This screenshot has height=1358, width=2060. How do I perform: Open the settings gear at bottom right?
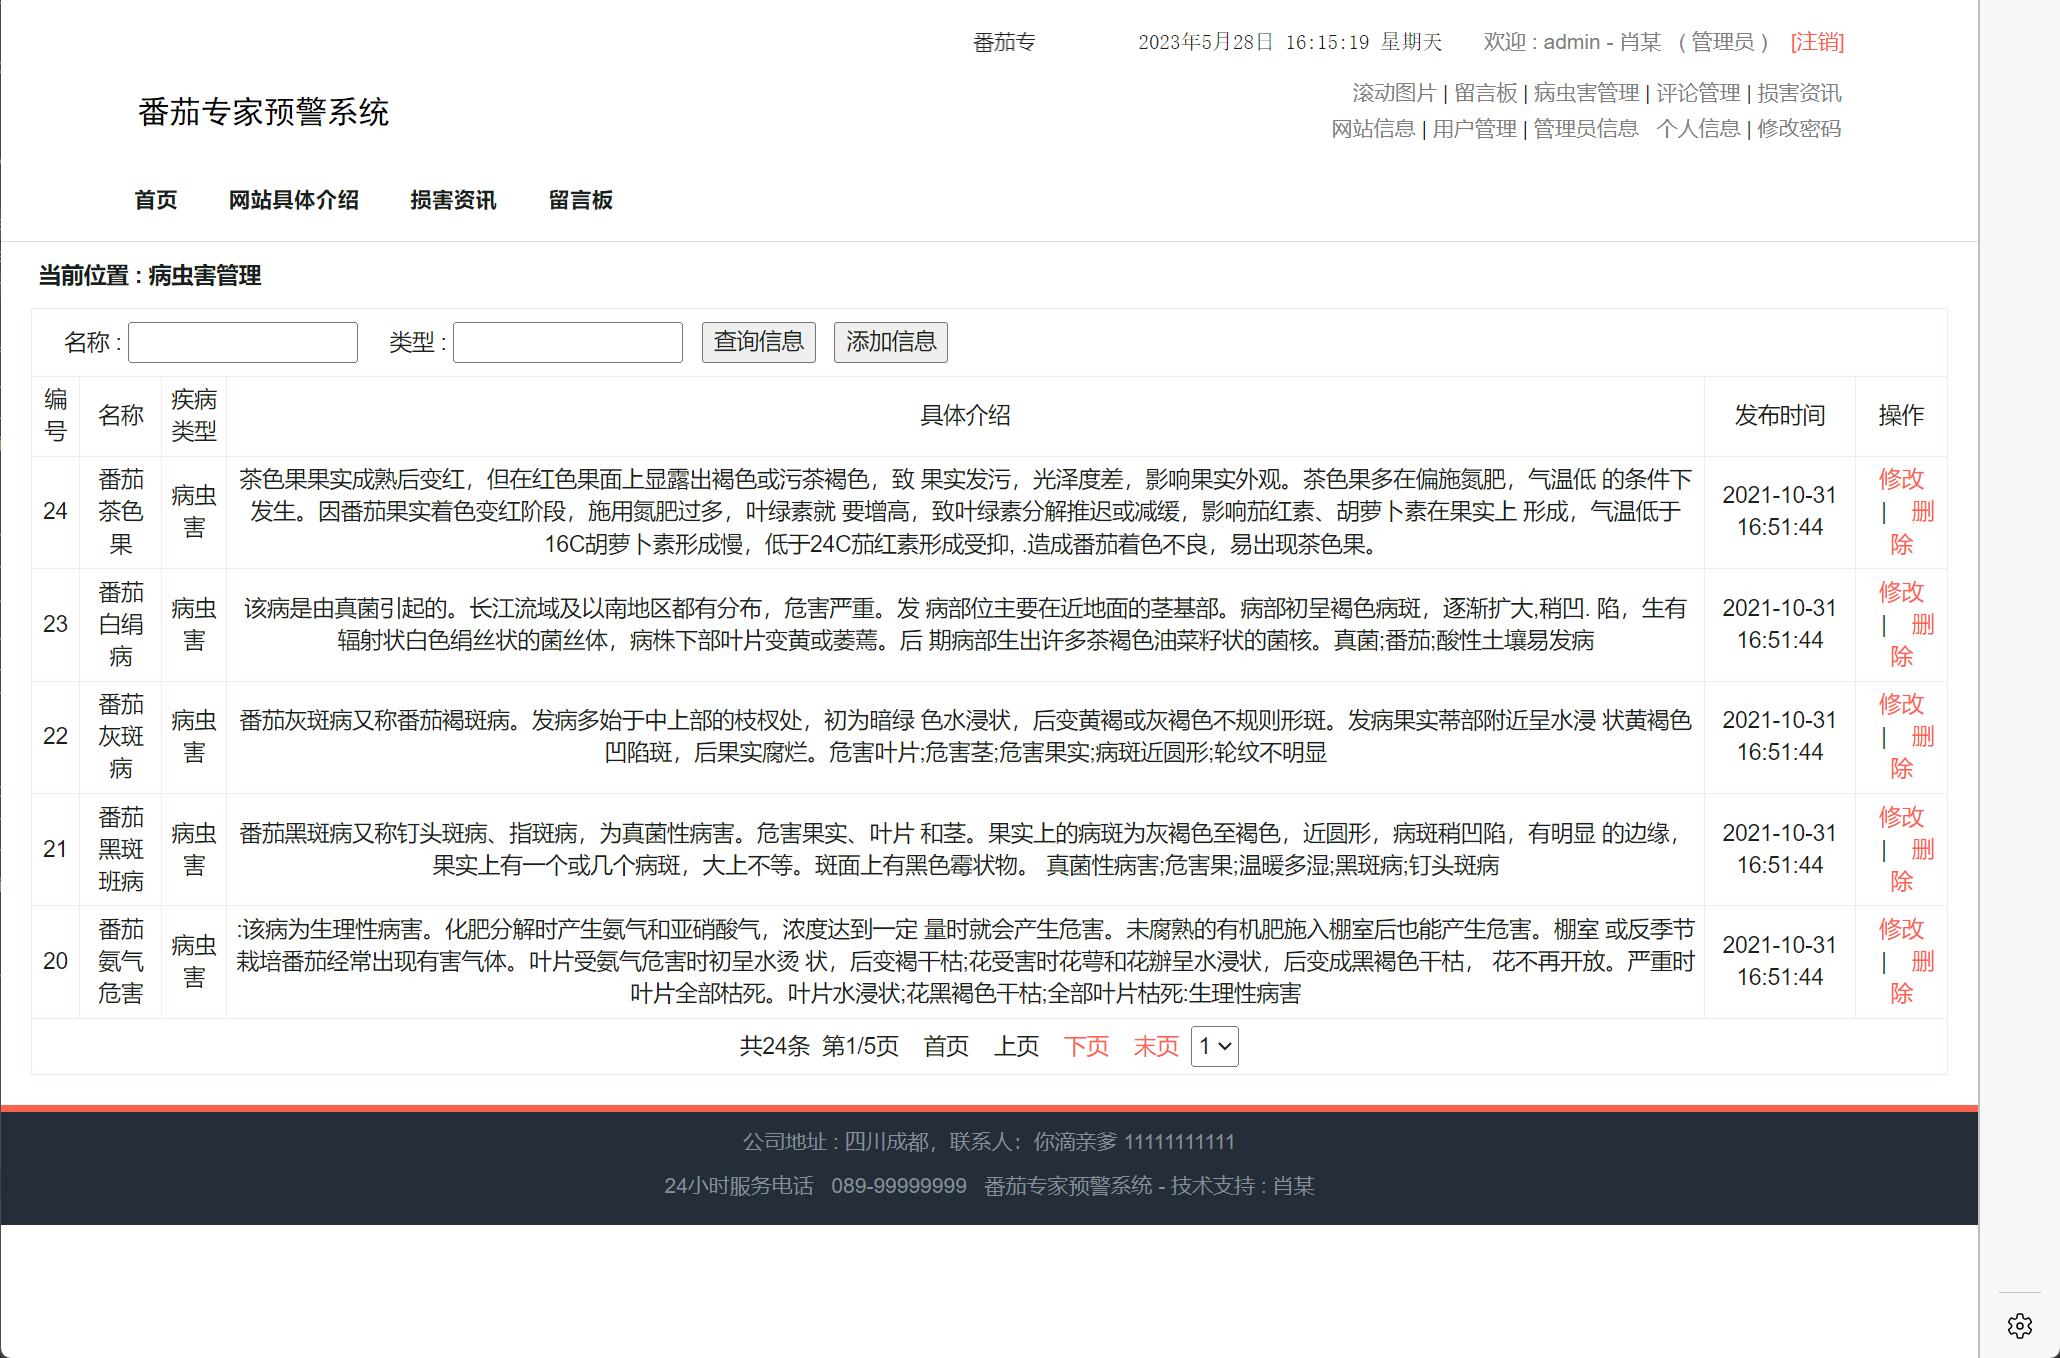click(x=2022, y=1325)
